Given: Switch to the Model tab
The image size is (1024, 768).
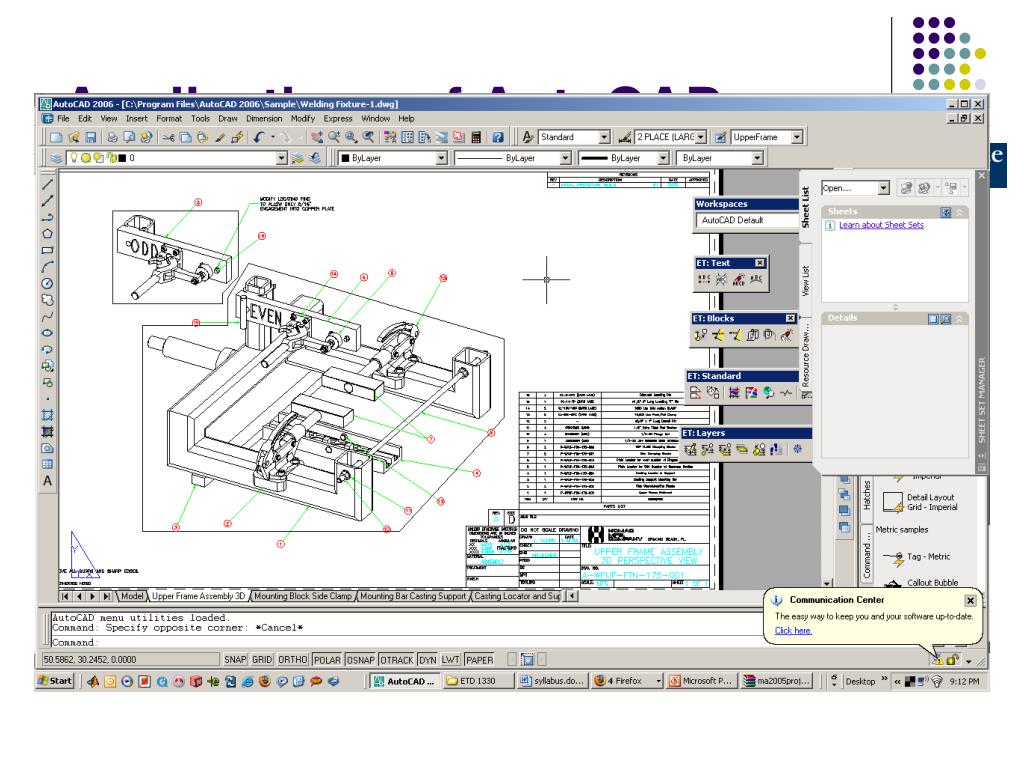Looking at the screenshot, I should 132,596.
